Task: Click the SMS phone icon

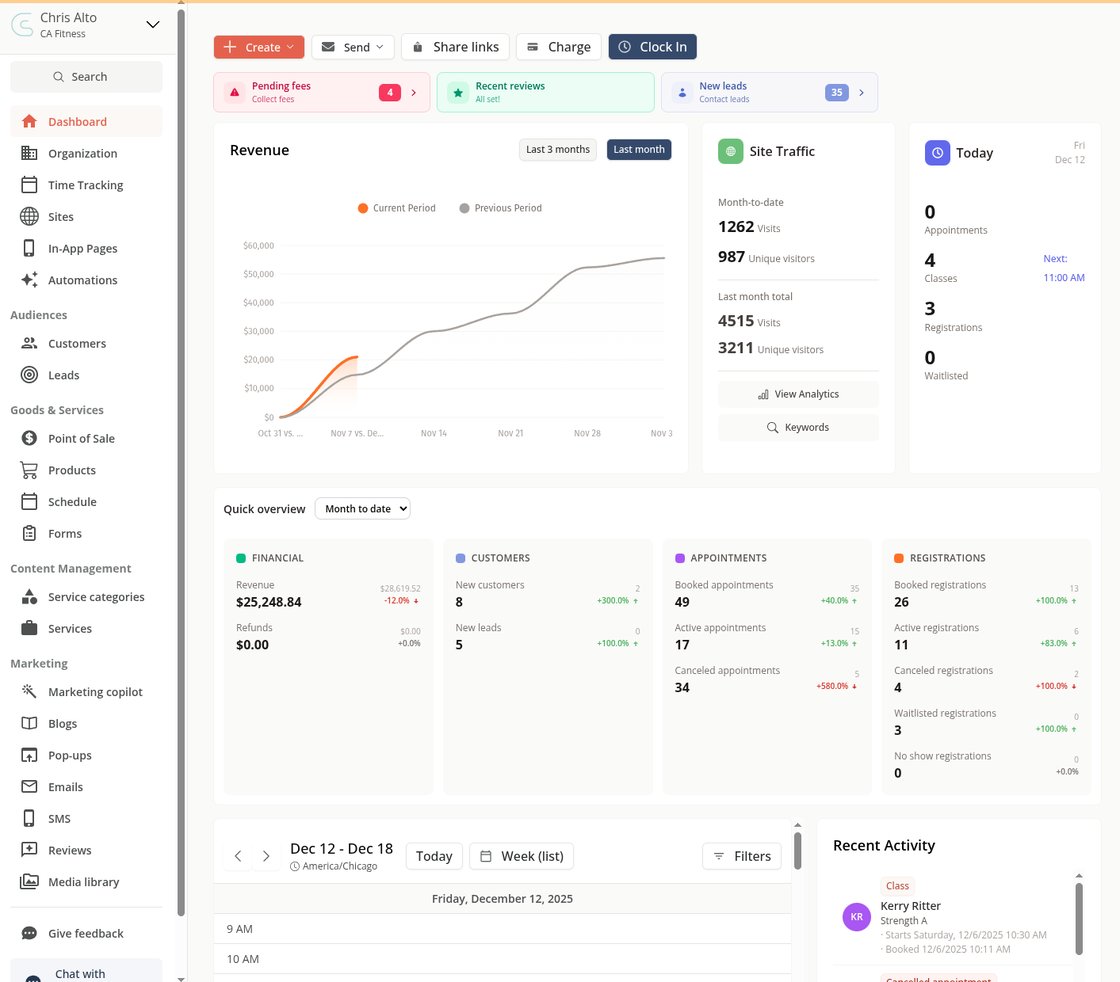Action: click(29, 818)
